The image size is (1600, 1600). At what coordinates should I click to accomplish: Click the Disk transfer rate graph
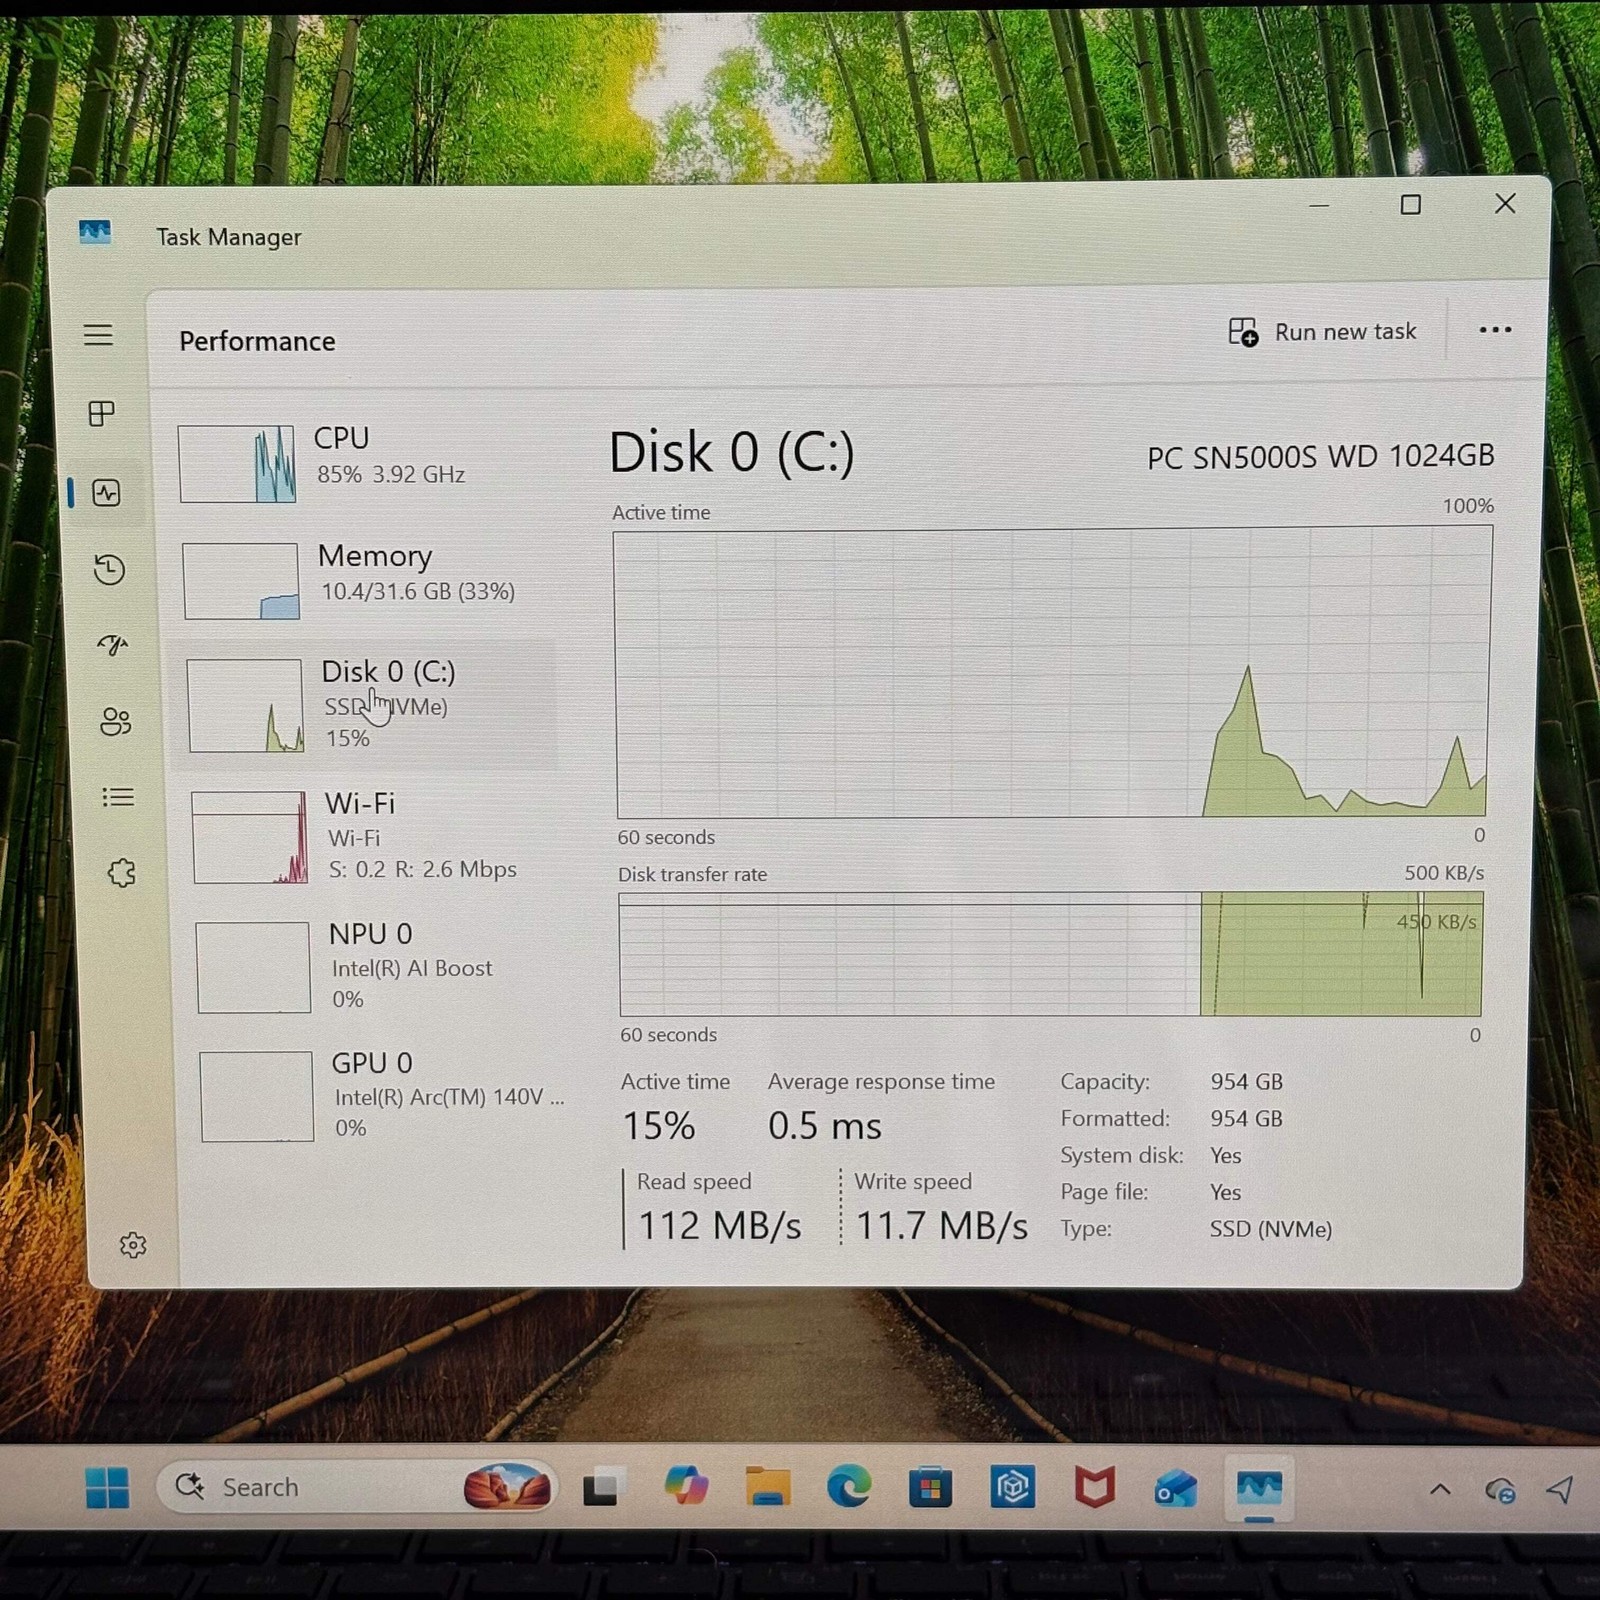pos(1050,954)
